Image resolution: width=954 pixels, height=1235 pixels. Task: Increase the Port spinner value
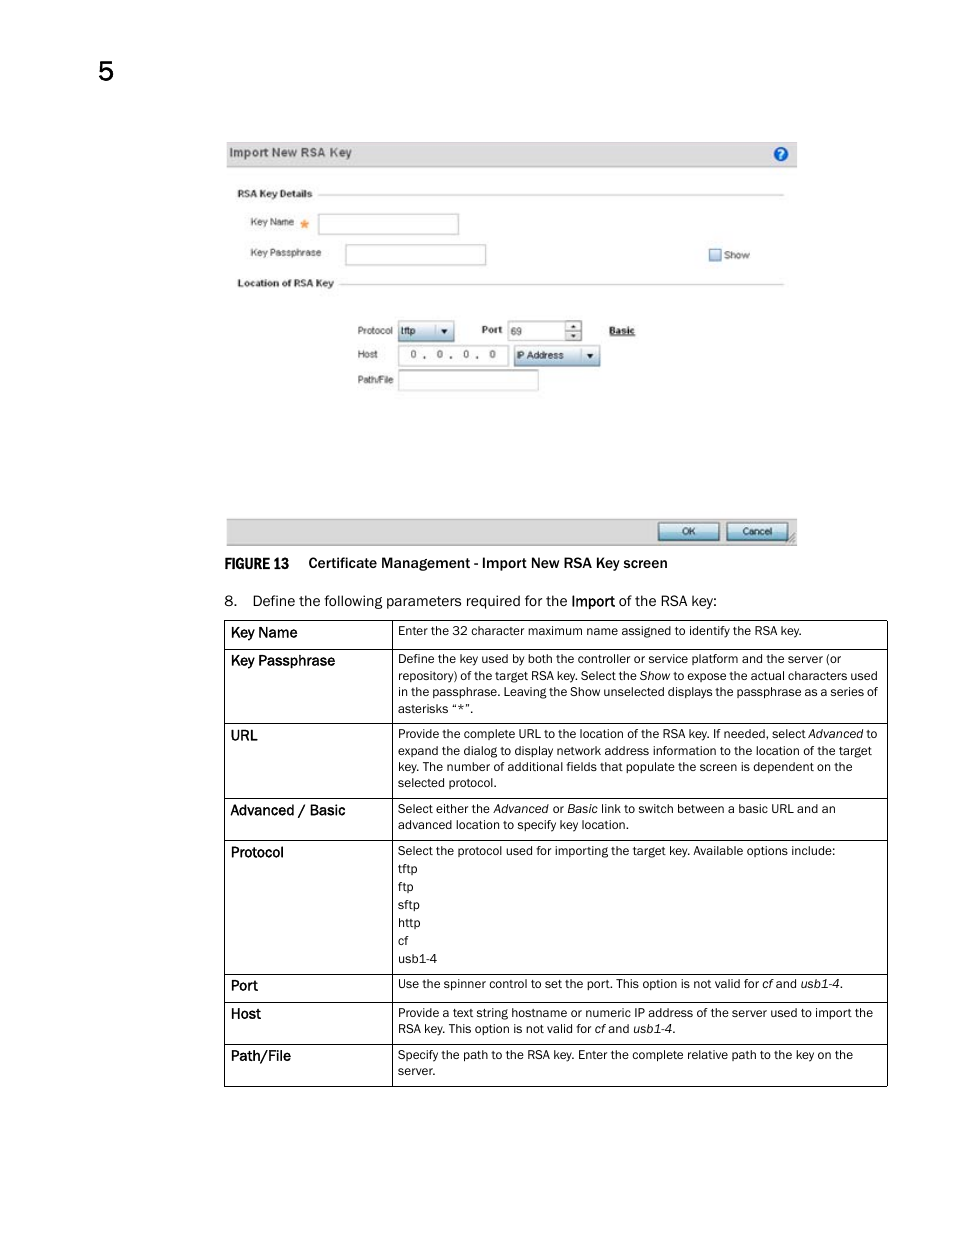point(573,326)
